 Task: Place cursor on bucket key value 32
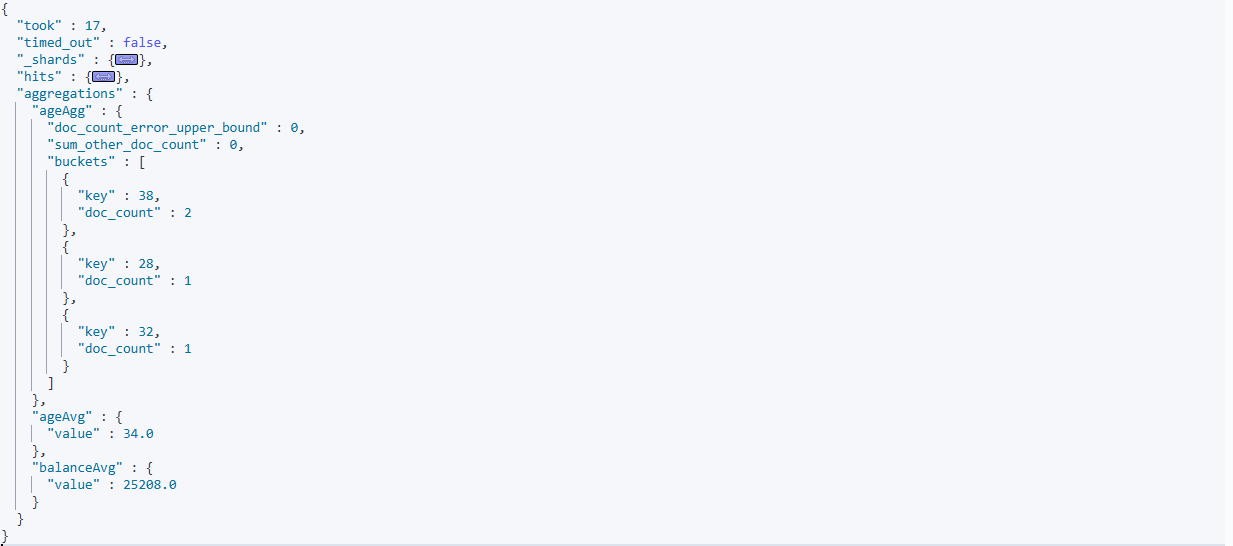pyautogui.click(x=146, y=332)
